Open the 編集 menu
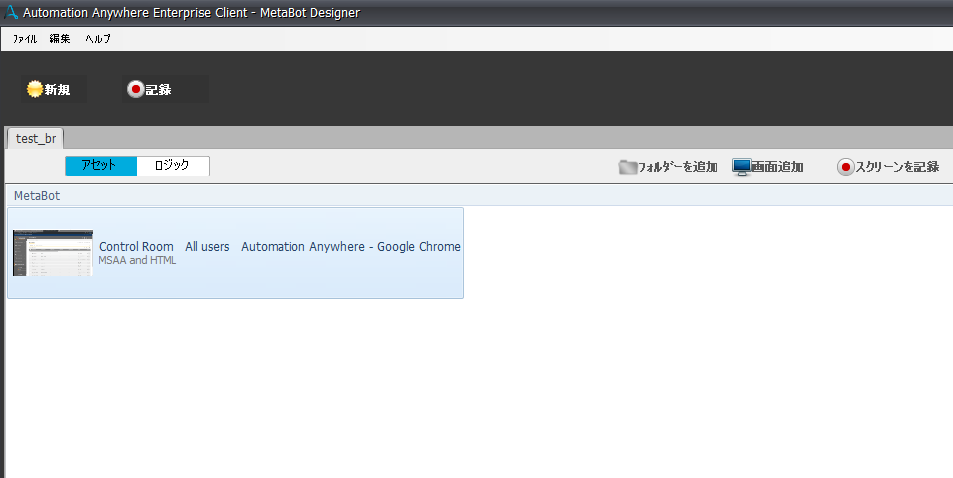 [60, 39]
